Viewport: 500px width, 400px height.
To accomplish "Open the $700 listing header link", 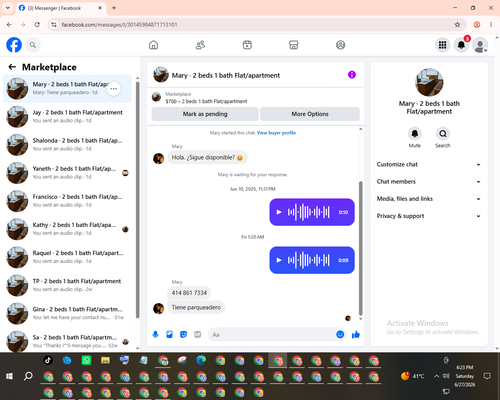I will click(x=206, y=101).
